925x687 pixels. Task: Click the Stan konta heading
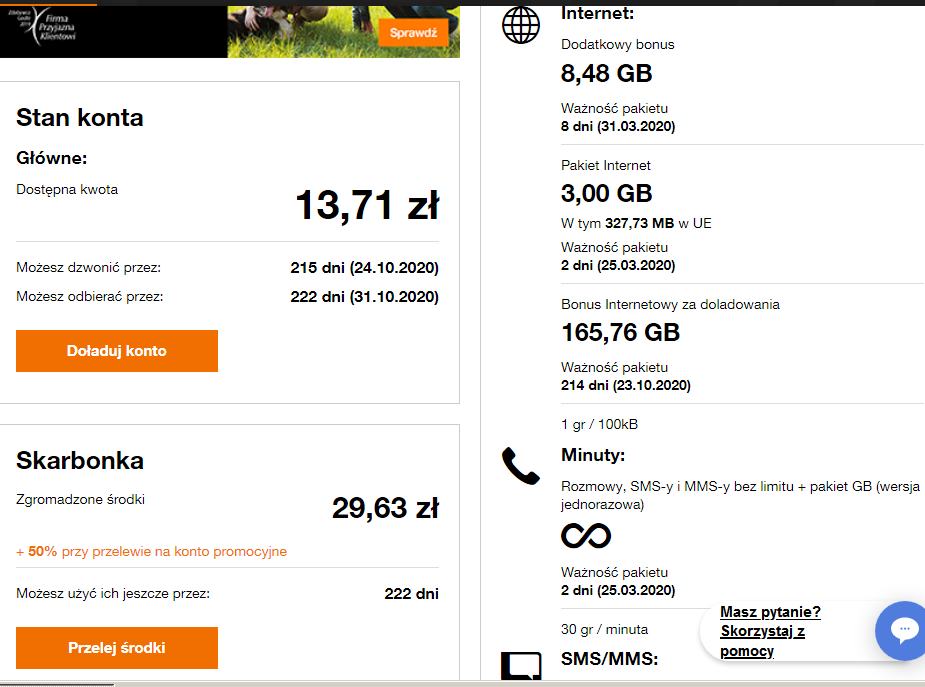click(x=80, y=118)
